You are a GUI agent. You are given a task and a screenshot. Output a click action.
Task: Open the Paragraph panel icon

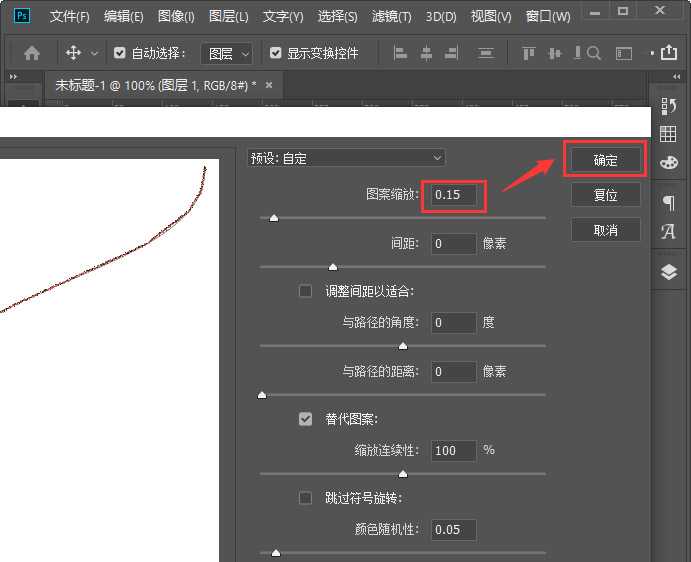(x=669, y=203)
